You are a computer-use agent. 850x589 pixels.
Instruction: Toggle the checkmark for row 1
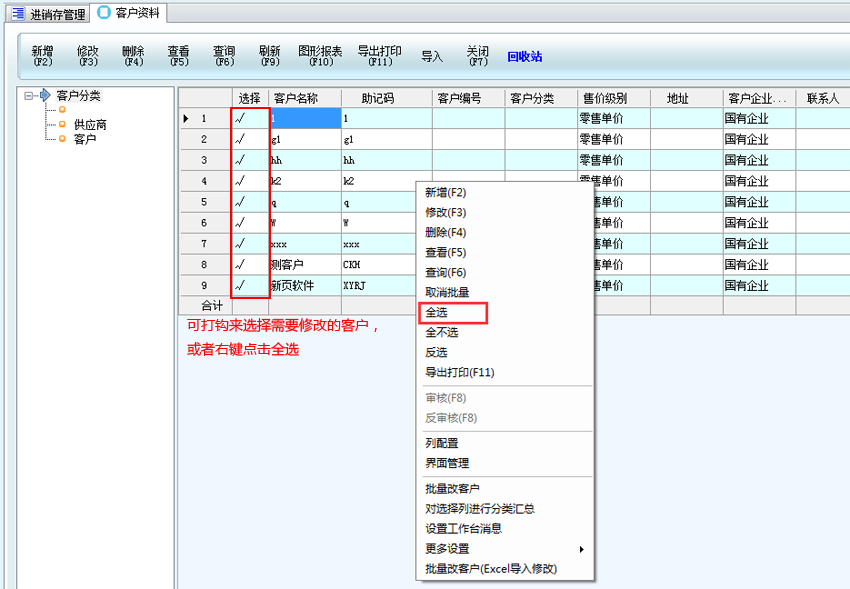pyautogui.click(x=240, y=119)
